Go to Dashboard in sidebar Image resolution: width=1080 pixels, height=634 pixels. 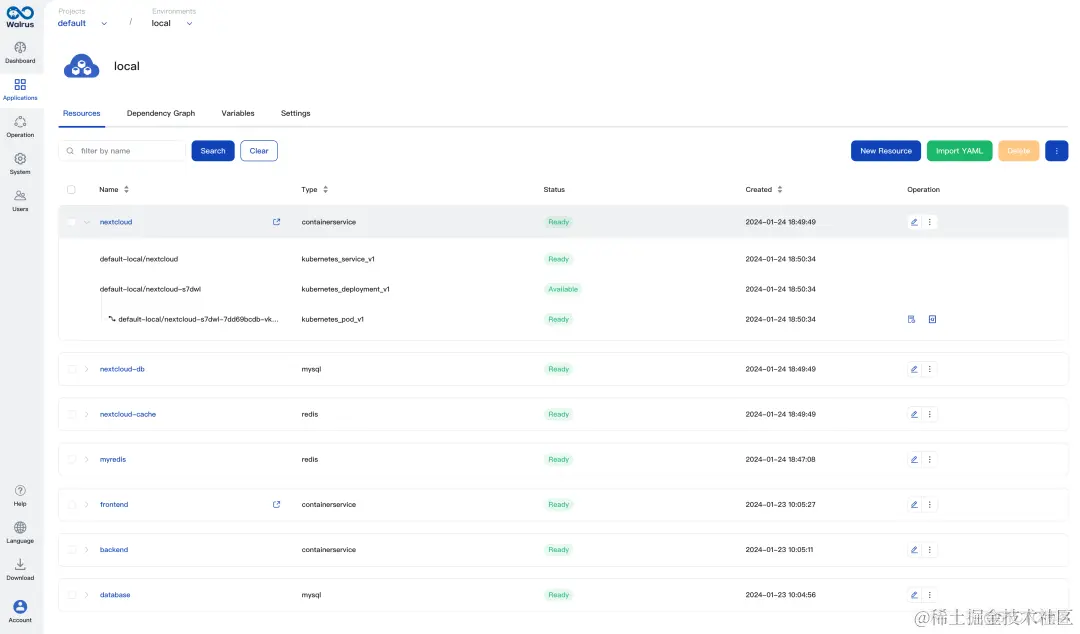click(x=20, y=52)
